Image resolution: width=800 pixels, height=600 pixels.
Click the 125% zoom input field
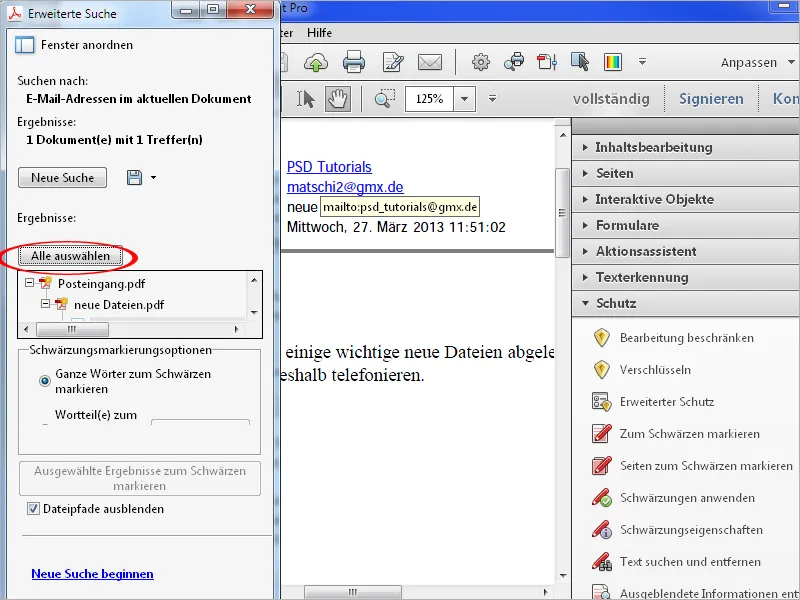pos(429,98)
